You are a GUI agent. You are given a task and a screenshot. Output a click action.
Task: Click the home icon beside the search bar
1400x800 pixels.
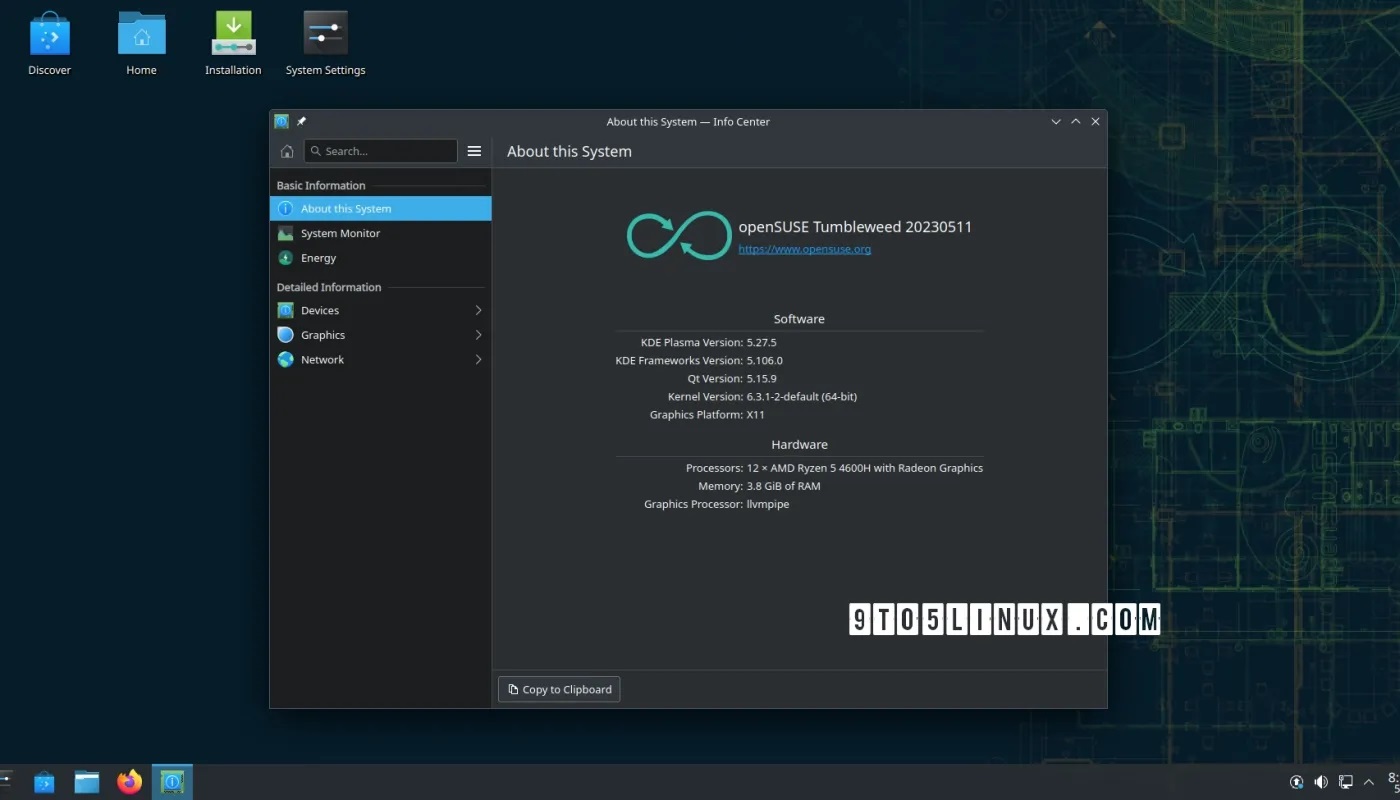287,151
